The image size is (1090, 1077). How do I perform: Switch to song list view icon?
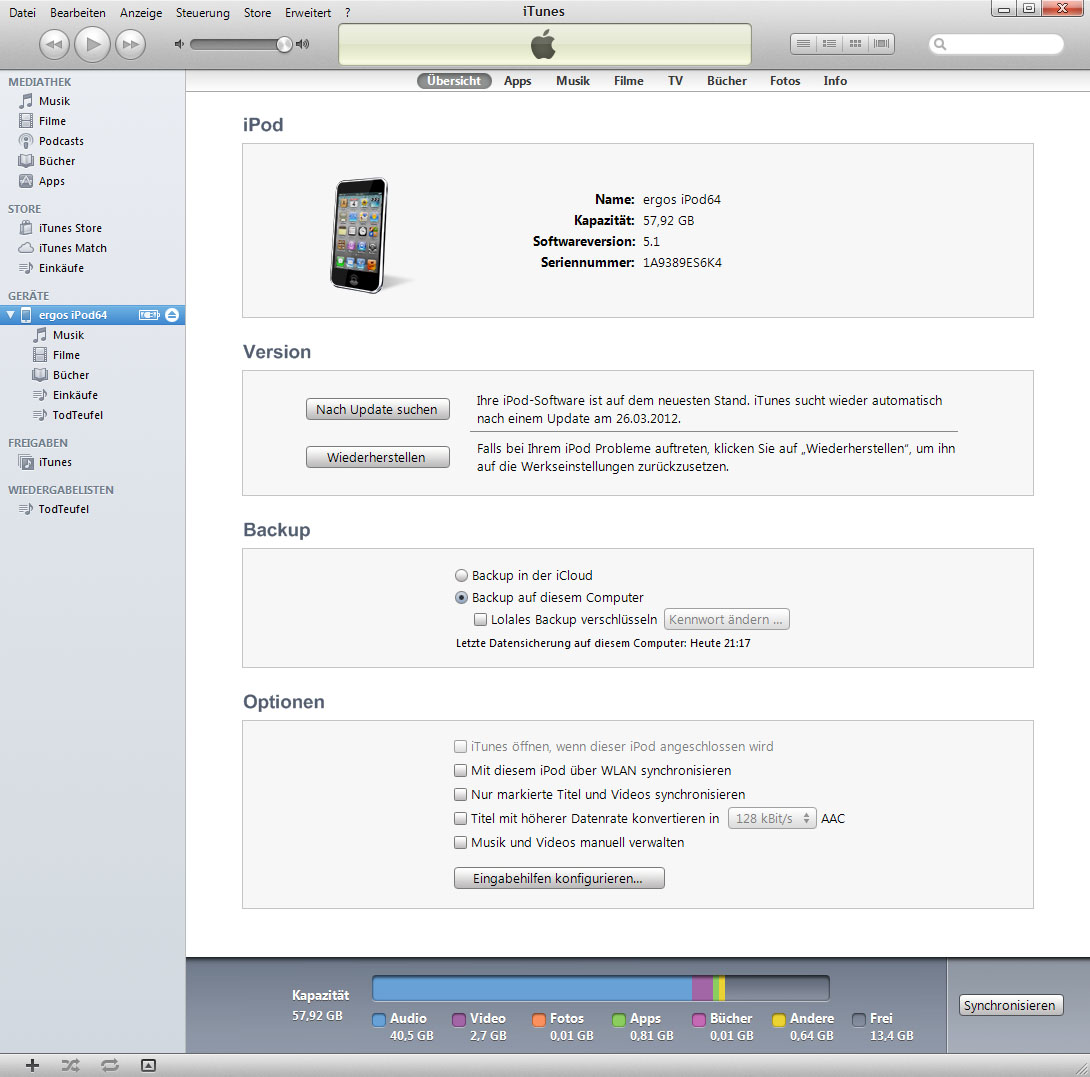pyautogui.click(x=803, y=44)
